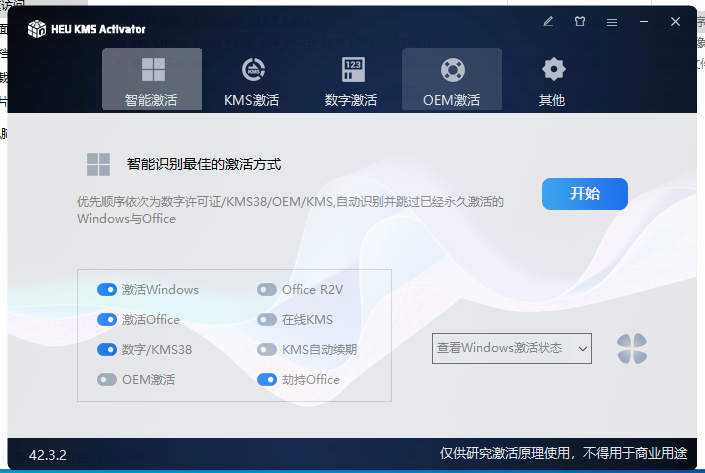Open the 查看Windows激活状态 dropdown

pyautogui.click(x=512, y=348)
